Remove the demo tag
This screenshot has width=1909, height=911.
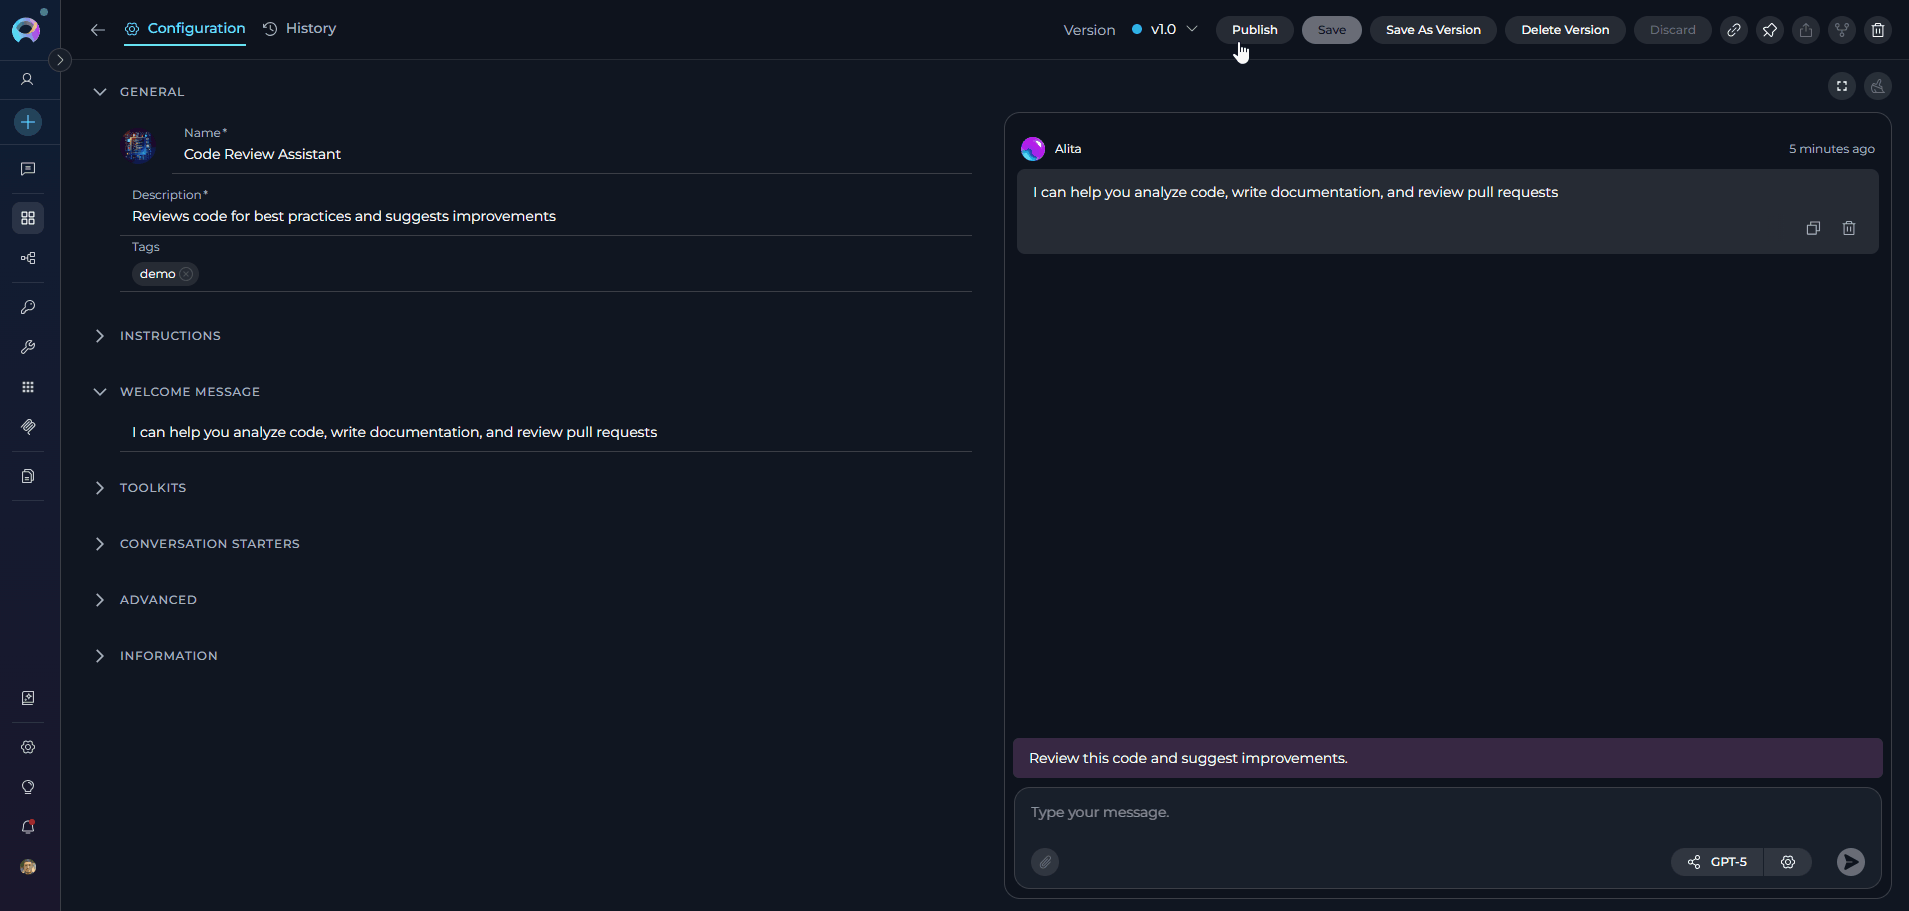point(187,274)
